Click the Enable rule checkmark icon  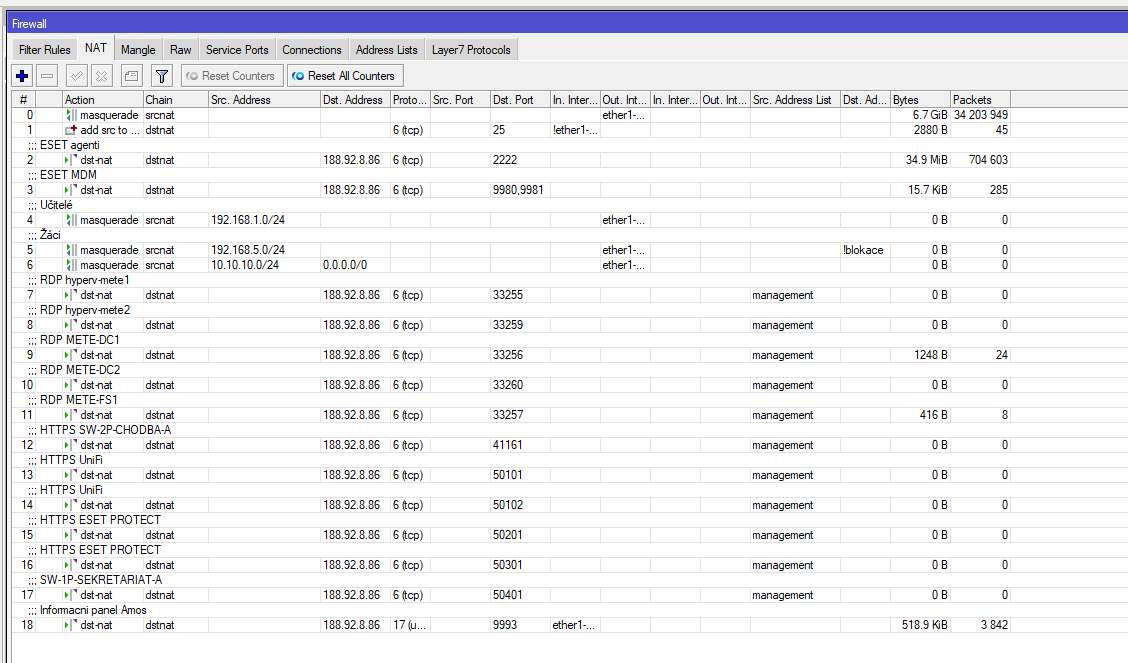coord(76,76)
